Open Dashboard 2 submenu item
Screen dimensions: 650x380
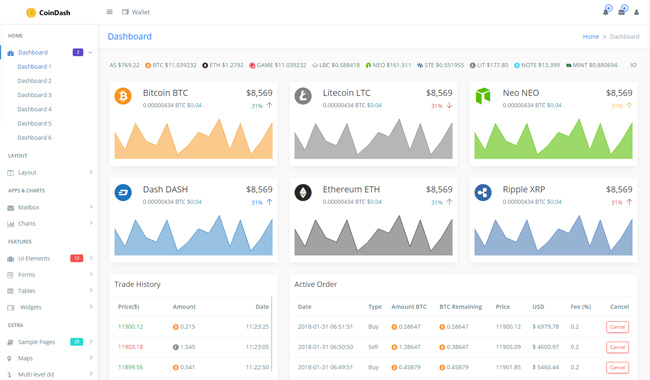(34, 81)
